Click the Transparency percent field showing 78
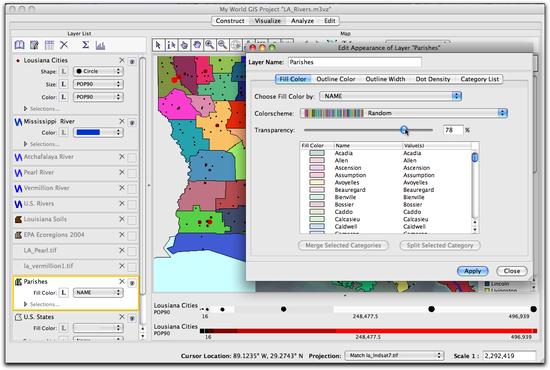550x370 pixels. [453, 130]
